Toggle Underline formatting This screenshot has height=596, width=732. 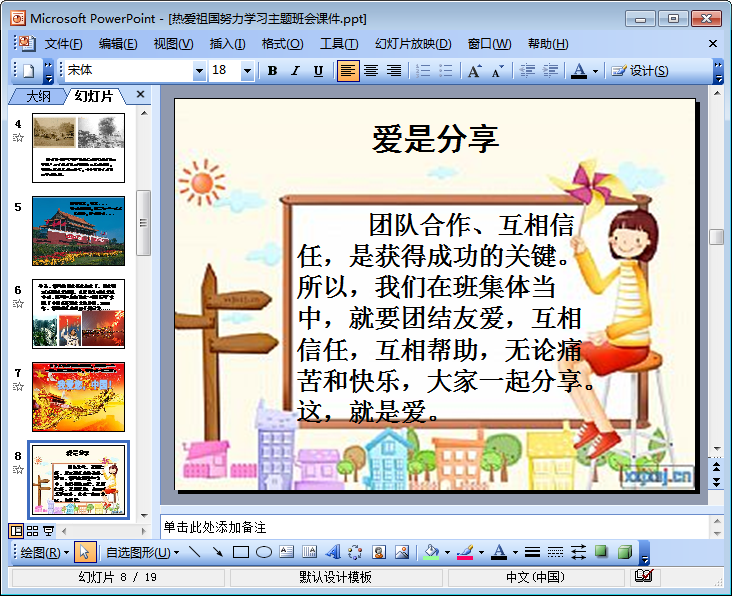[x=318, y=71]
